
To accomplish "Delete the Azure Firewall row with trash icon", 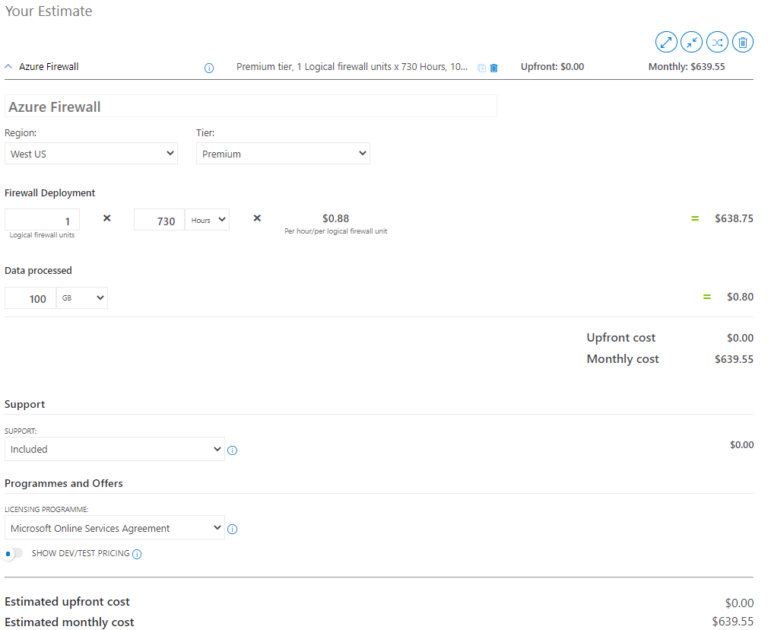I will coord(494,68).
